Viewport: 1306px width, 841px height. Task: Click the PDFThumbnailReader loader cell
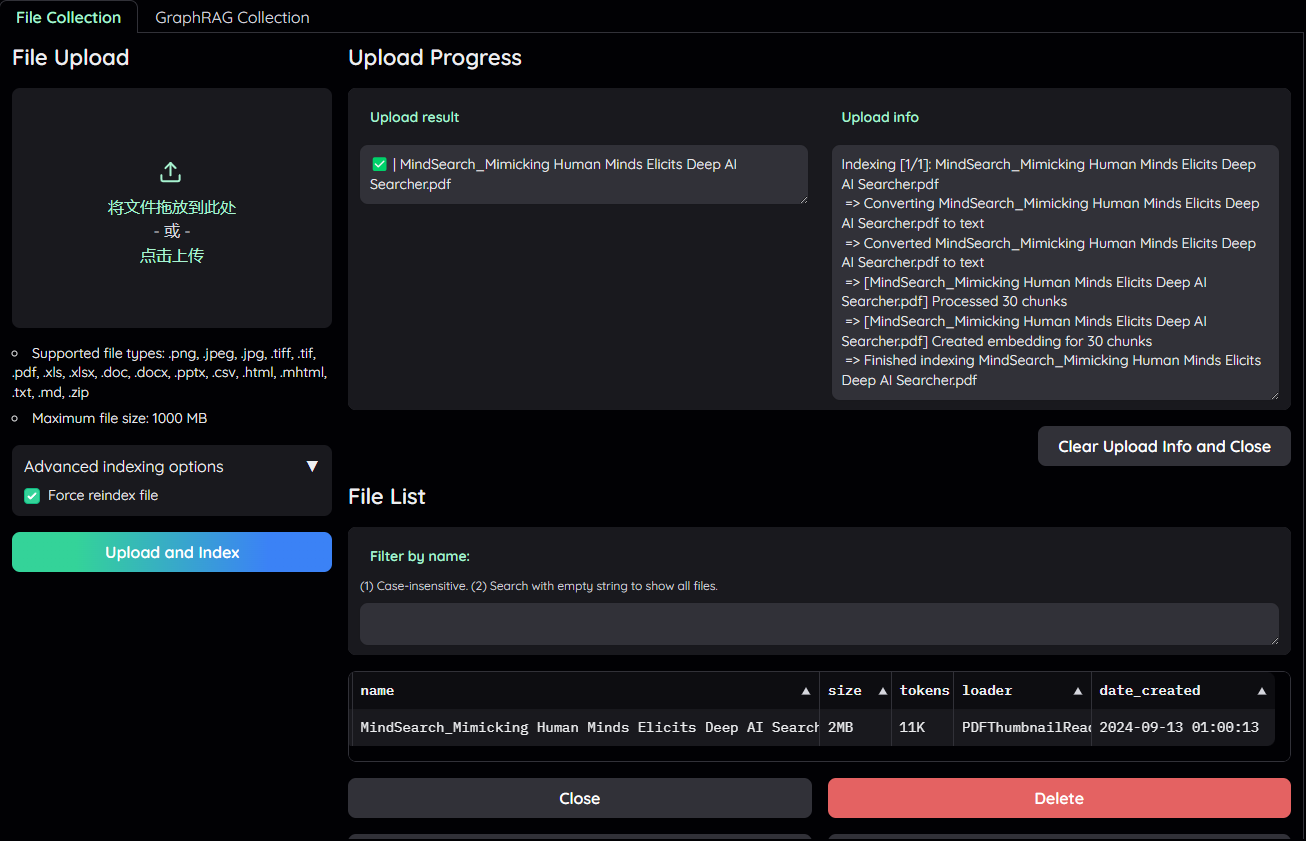(1022, 727)
